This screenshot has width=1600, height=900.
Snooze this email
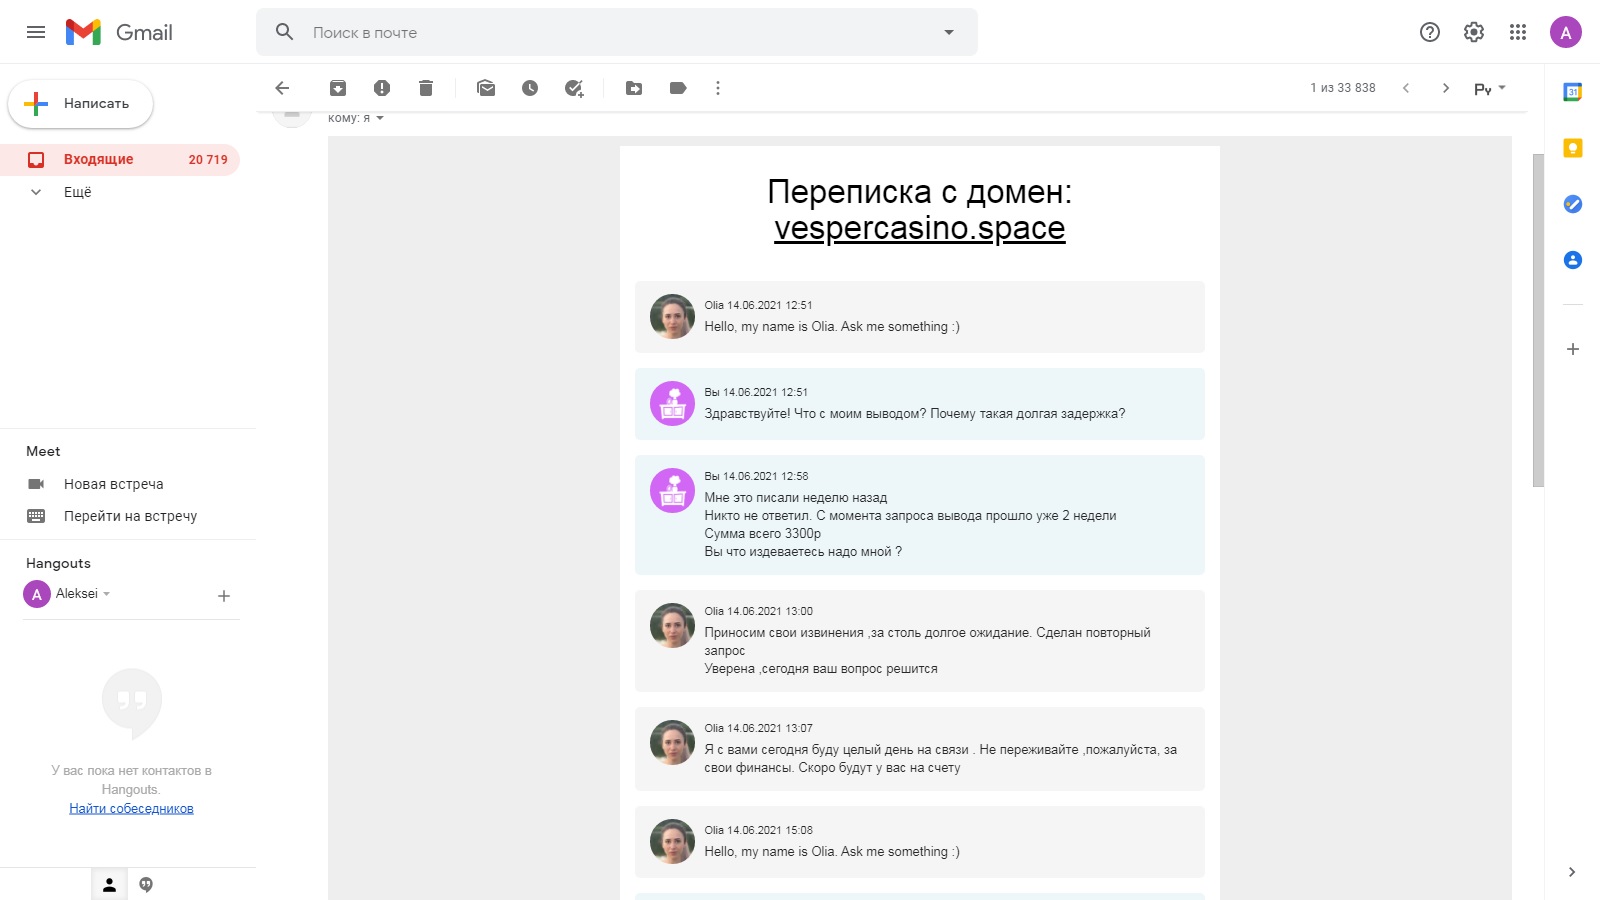click(530, 88)
